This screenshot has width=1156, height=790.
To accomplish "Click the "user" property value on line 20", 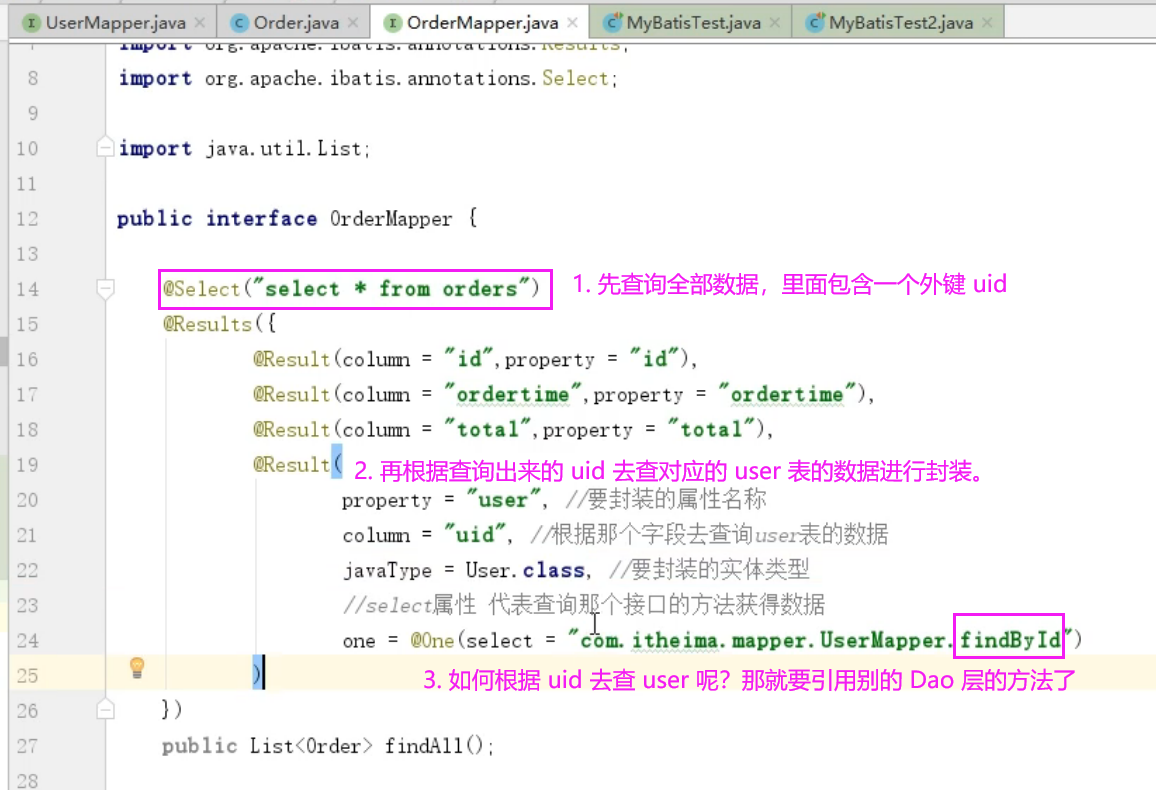I will tap(504, 500).
